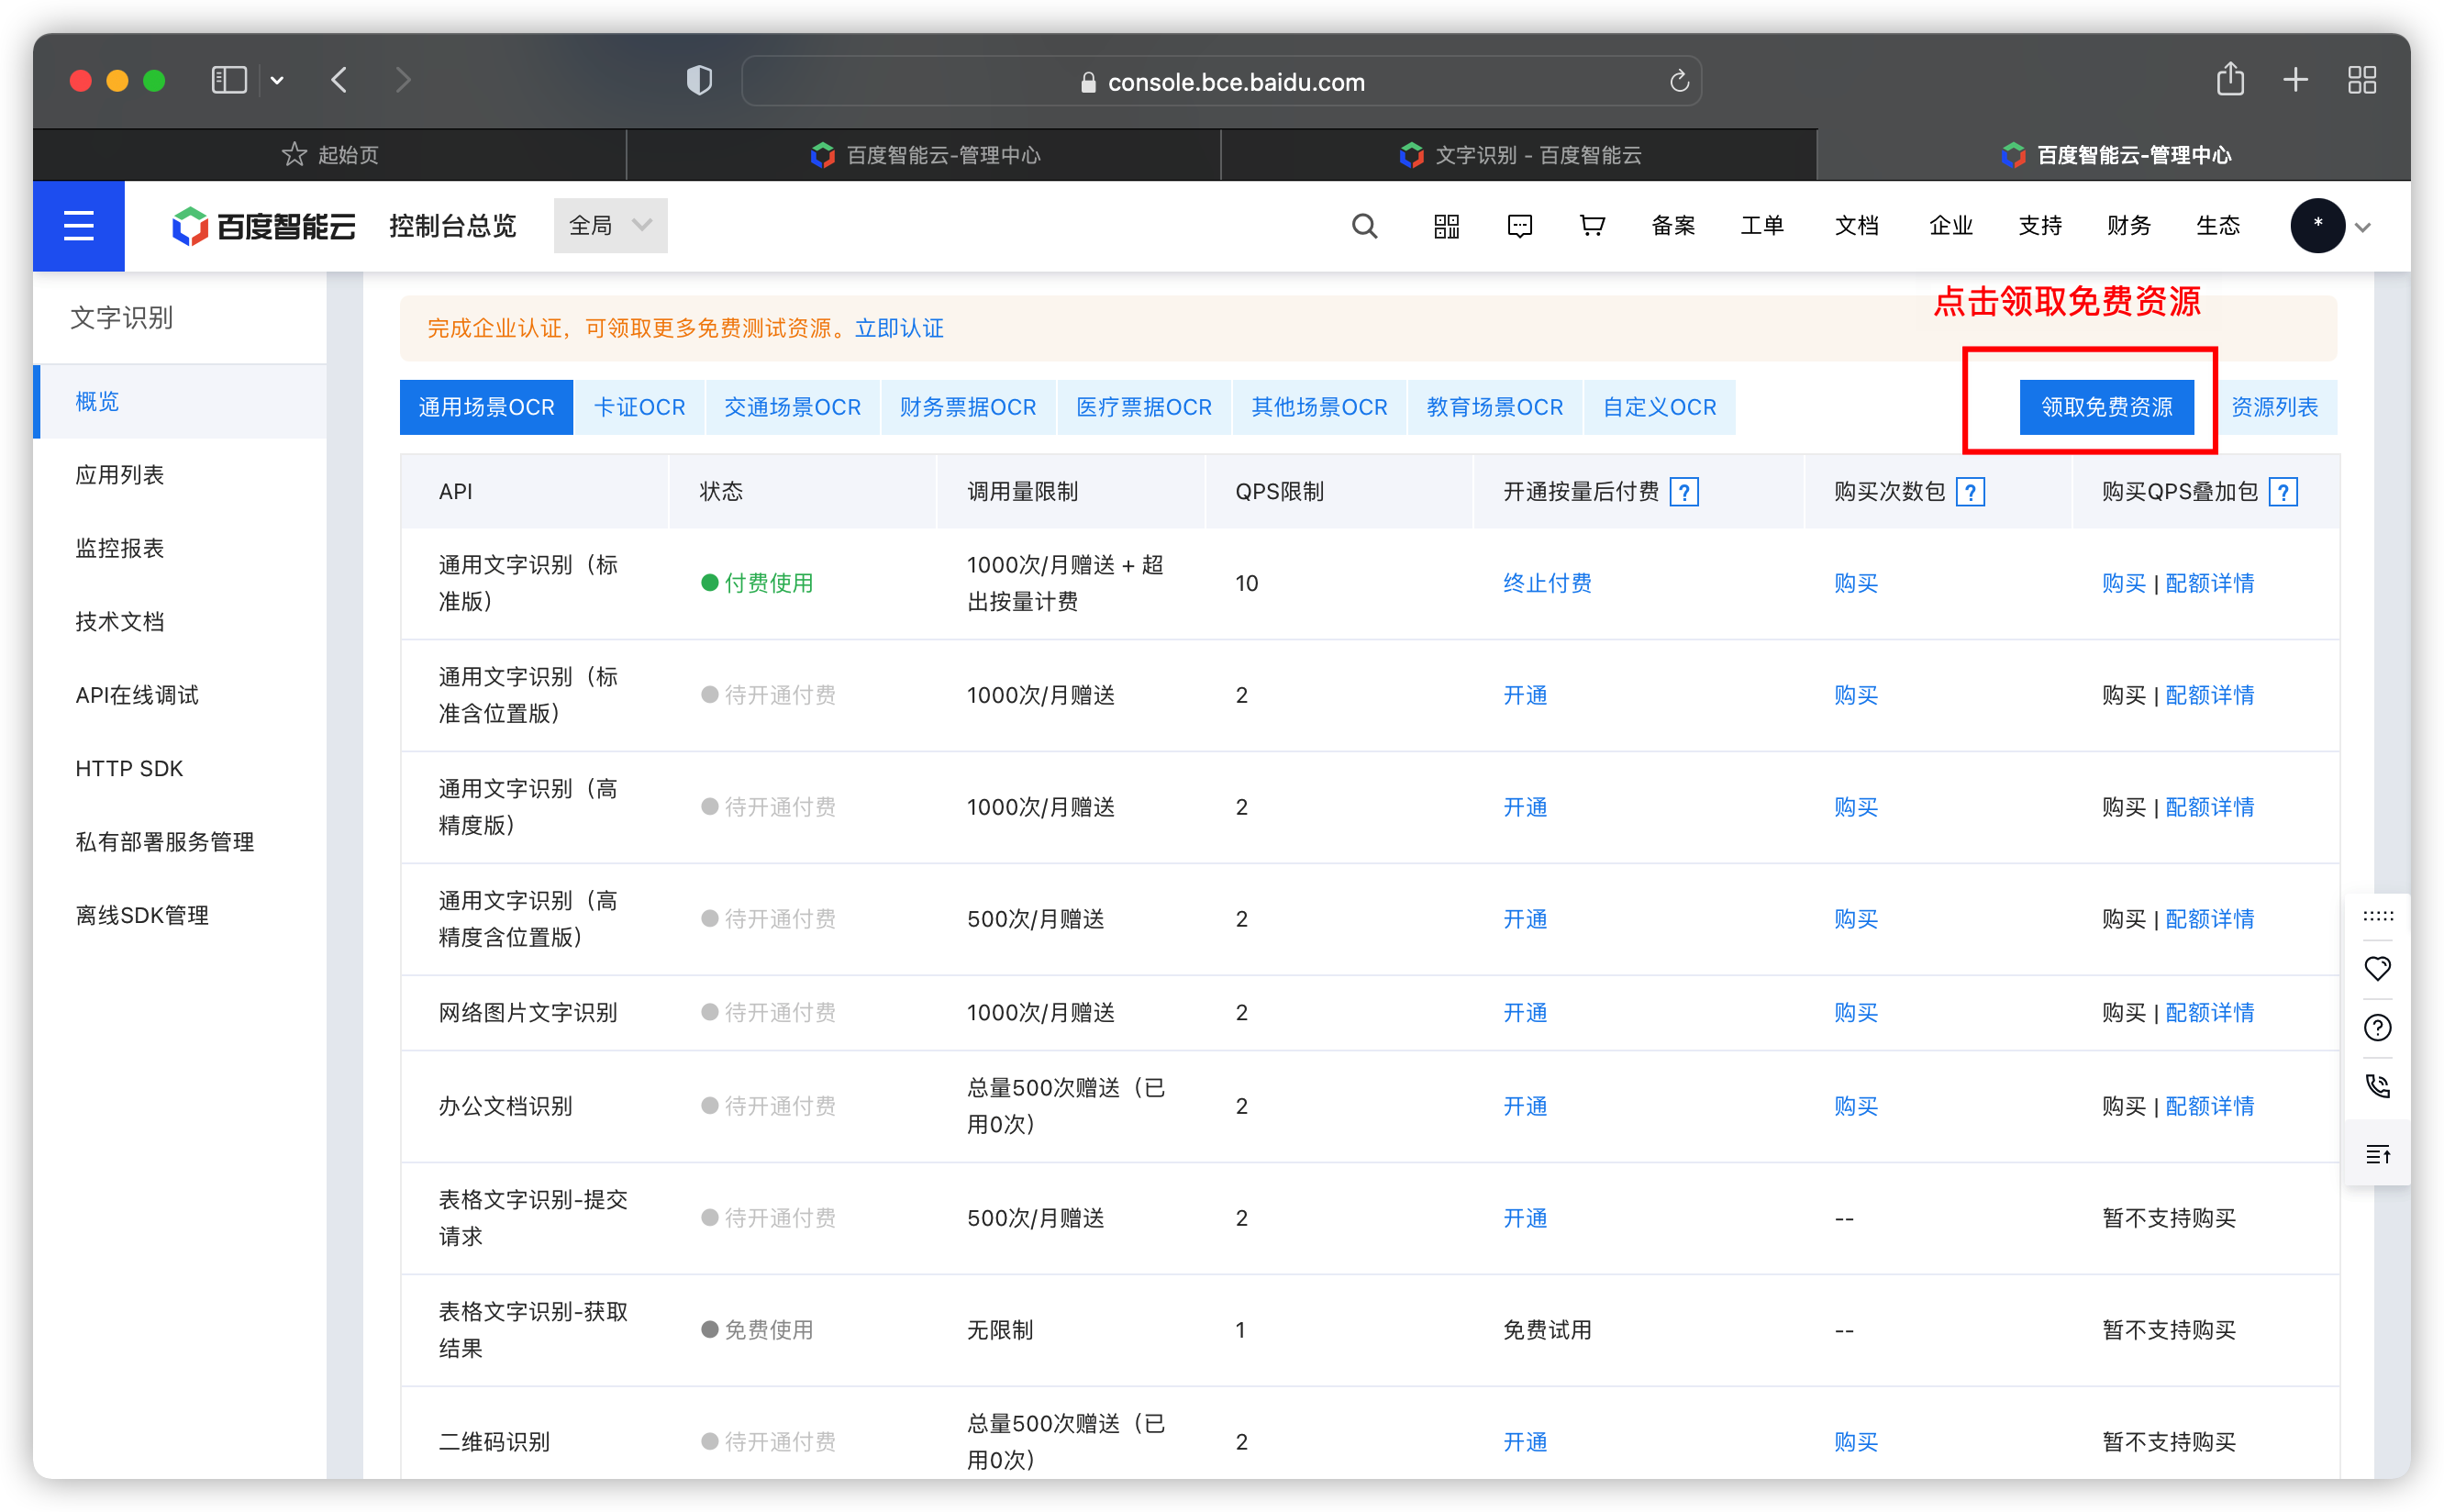Click the QR code icon in header
Screen dimensions: 2444x1512
point(1446,226)
